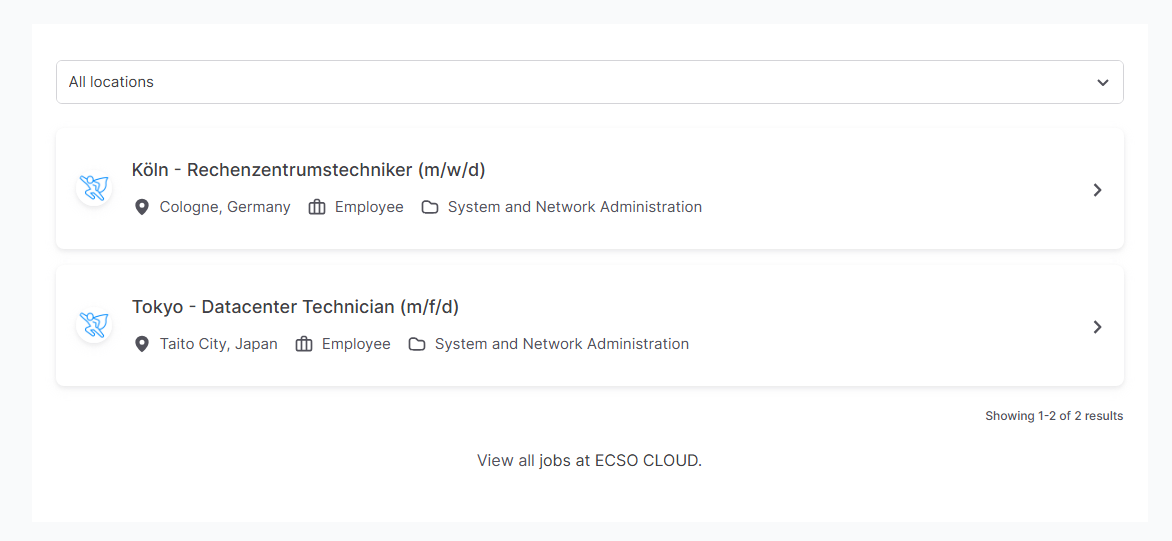Click briefcase icon on Köln job listing
Image resolution: width=1172 pixels, height=541 pixels.
click(x=317, y=207)
